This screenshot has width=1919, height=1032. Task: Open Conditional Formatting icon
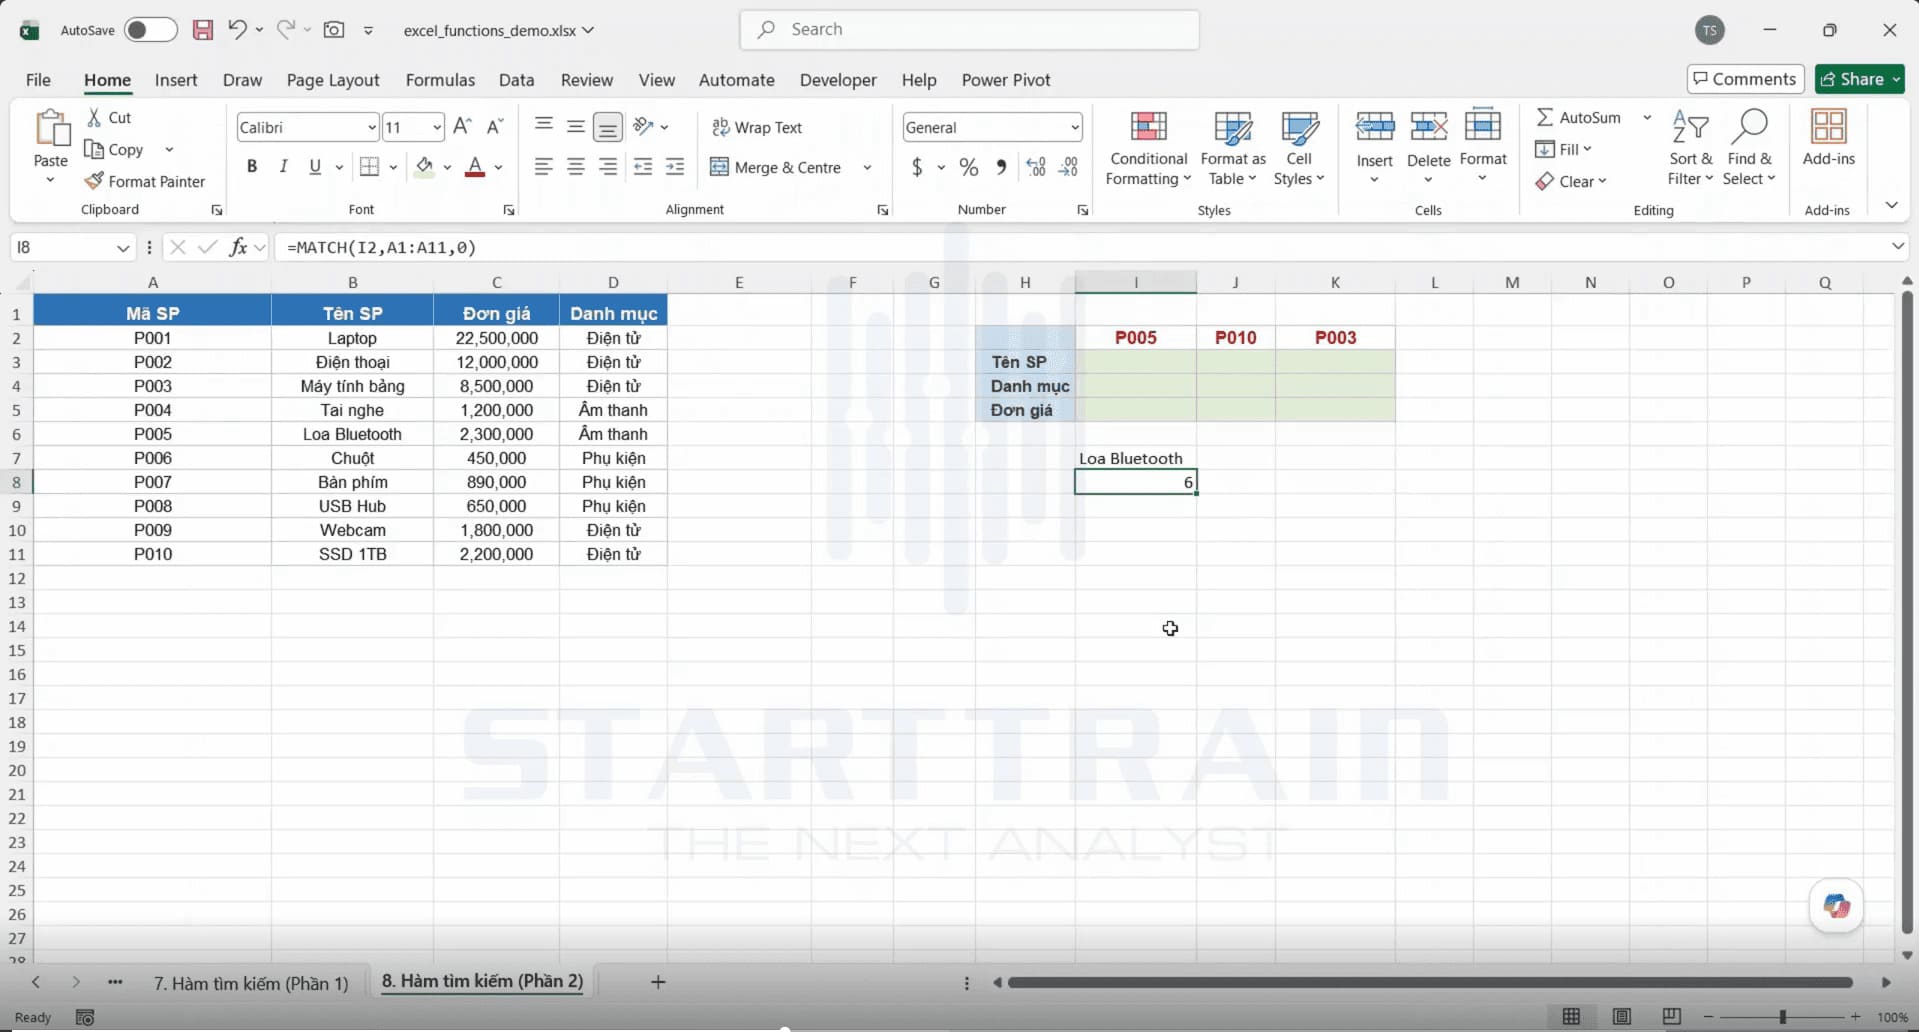(x=1148, y=127)
